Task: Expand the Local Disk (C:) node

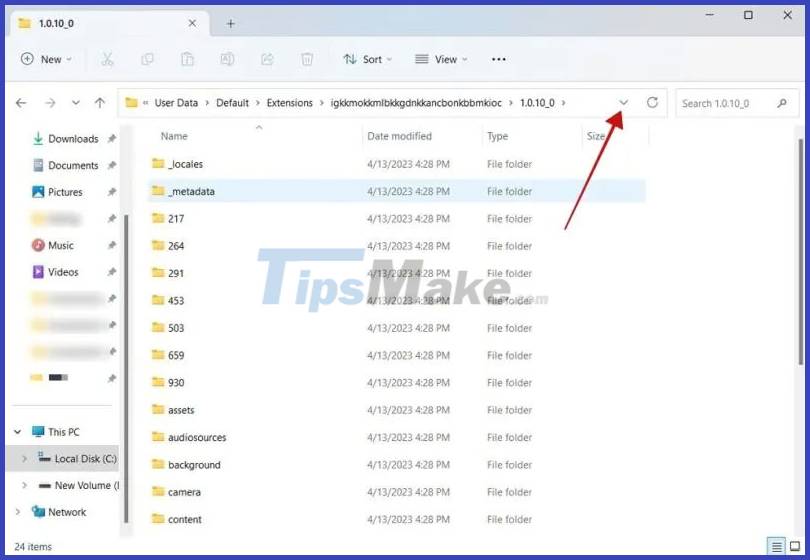Action: click(24, 458)
